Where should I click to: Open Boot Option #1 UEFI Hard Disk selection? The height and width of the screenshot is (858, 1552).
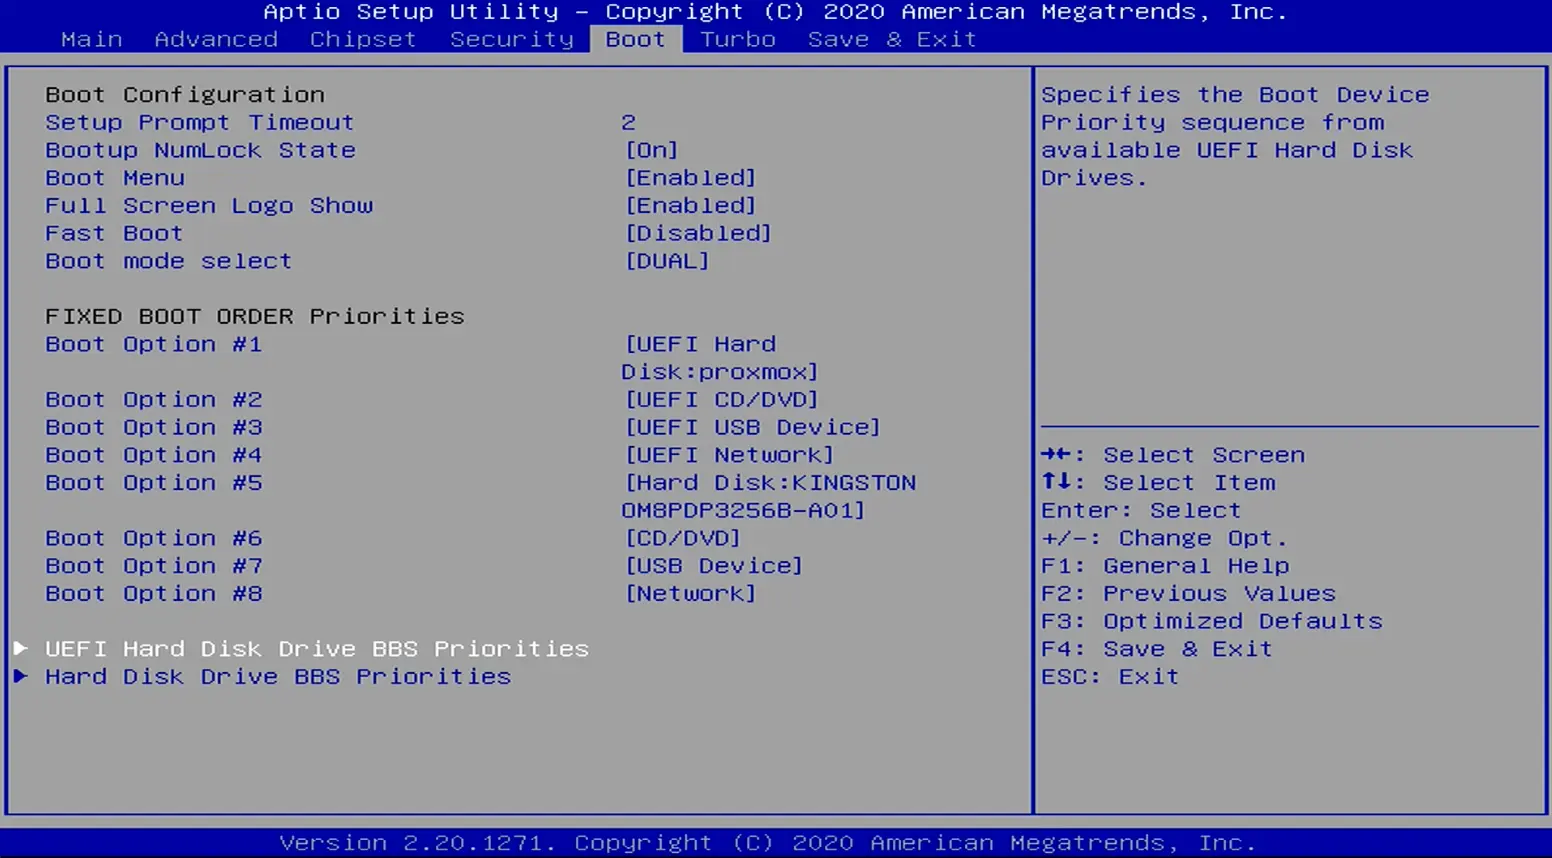pyautogui.click(x=718, y=357)
